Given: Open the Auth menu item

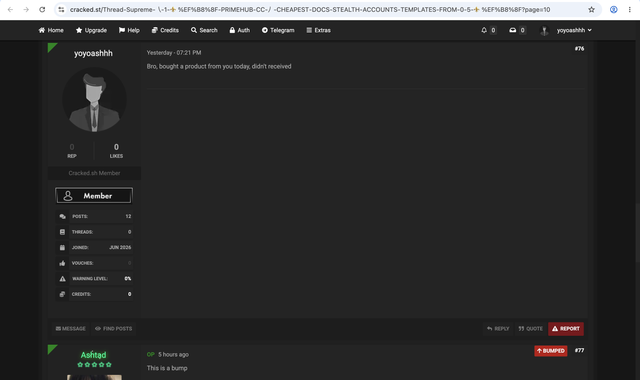Looking at the screenshot, I should click(x=240, y=30).
